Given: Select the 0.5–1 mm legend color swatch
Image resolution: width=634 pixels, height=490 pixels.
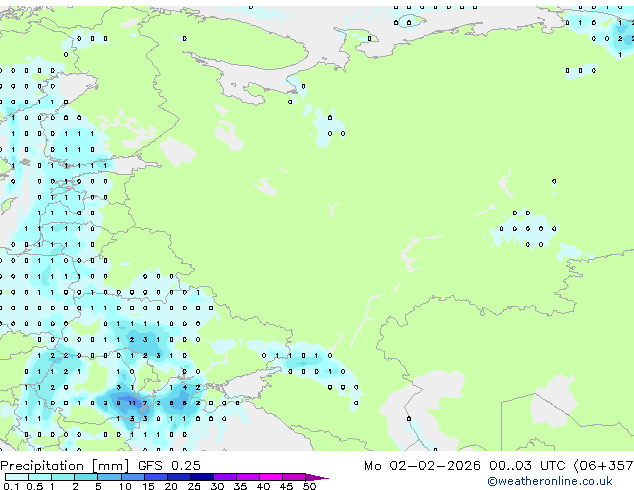Looking at the screenshot, I should tap(40, 477).
